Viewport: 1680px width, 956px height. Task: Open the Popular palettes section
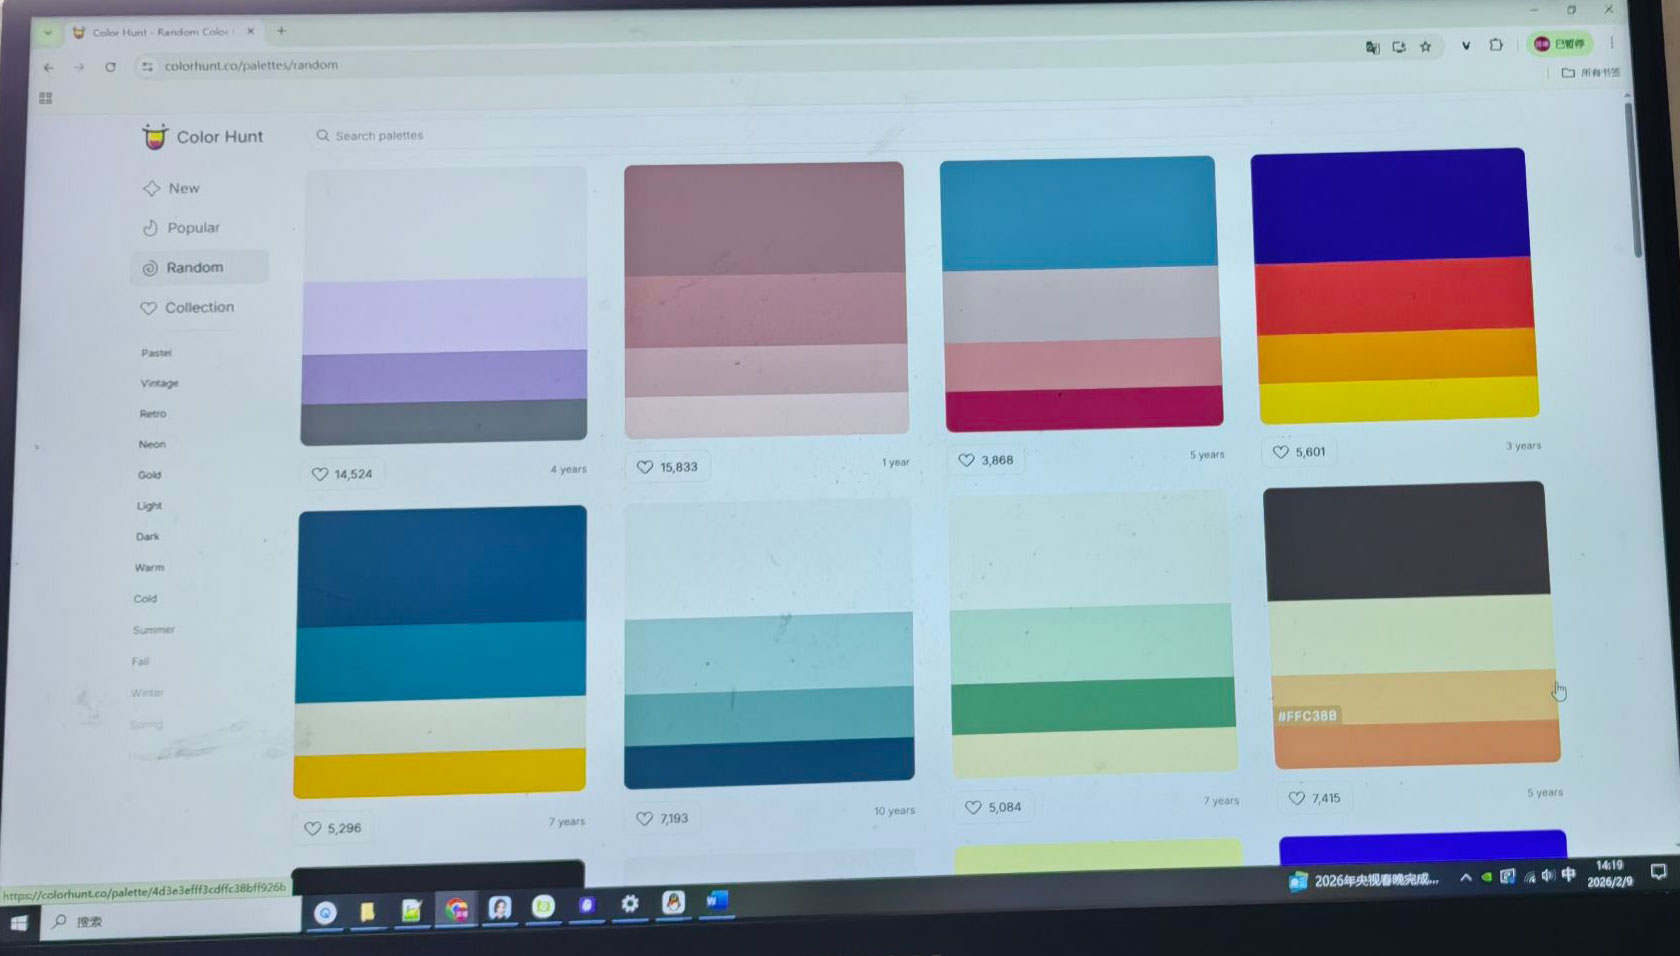coord(181,228)
